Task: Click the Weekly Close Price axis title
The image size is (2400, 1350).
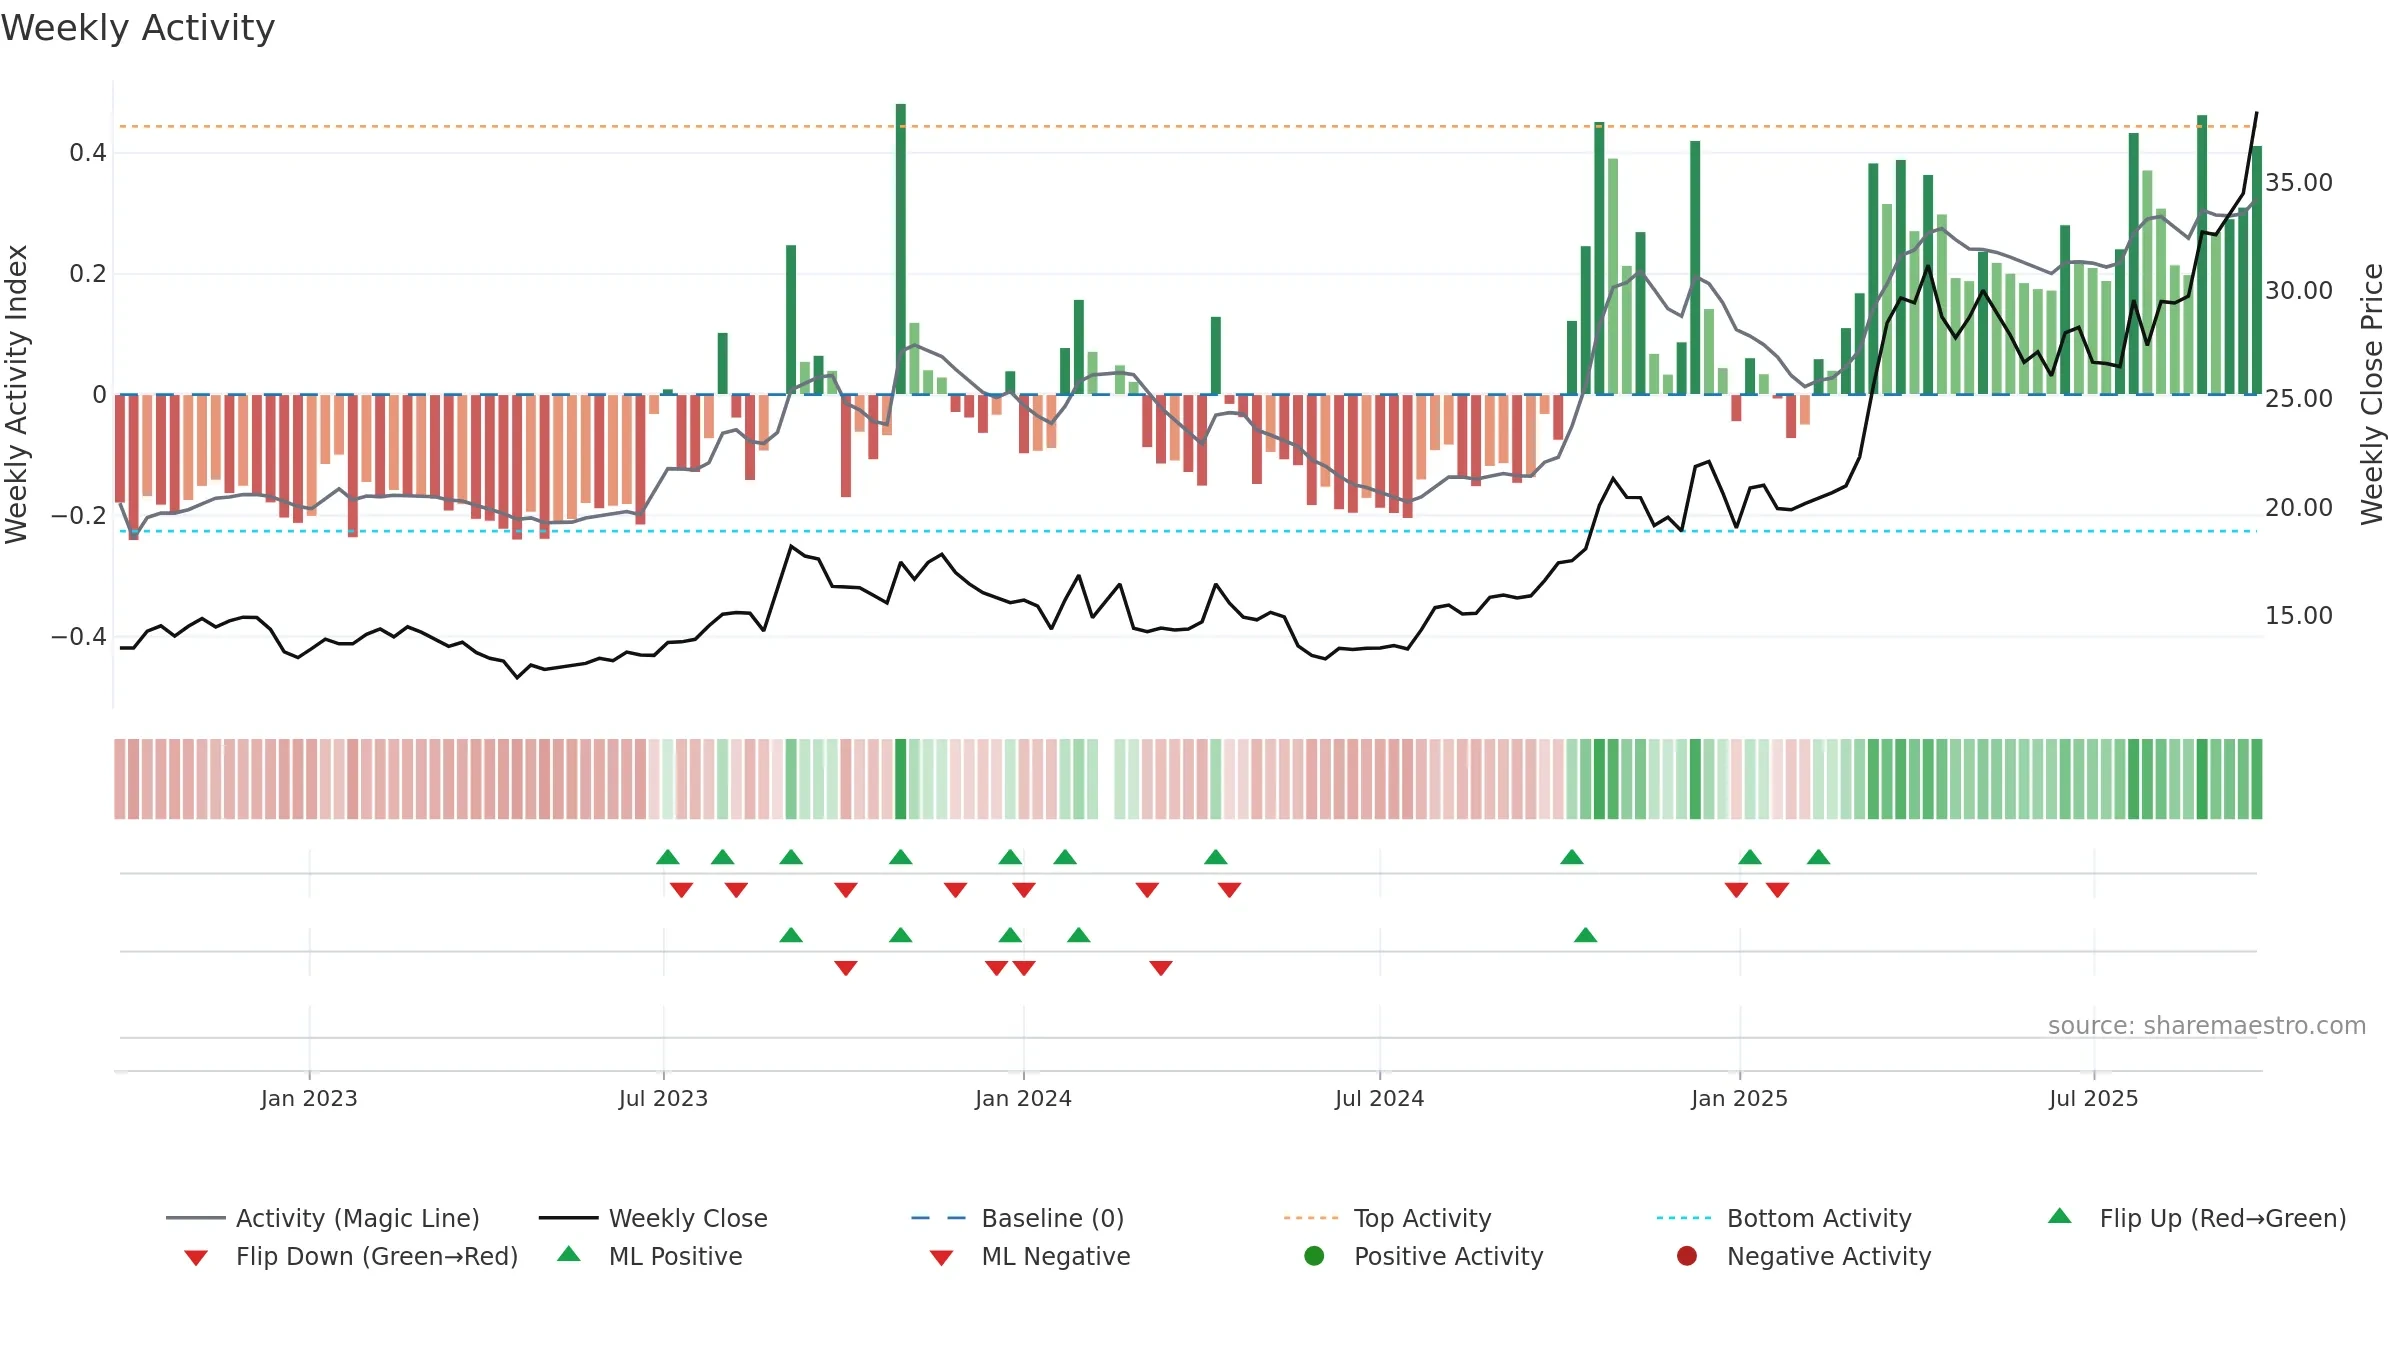Action: [x=2372, y=394]
